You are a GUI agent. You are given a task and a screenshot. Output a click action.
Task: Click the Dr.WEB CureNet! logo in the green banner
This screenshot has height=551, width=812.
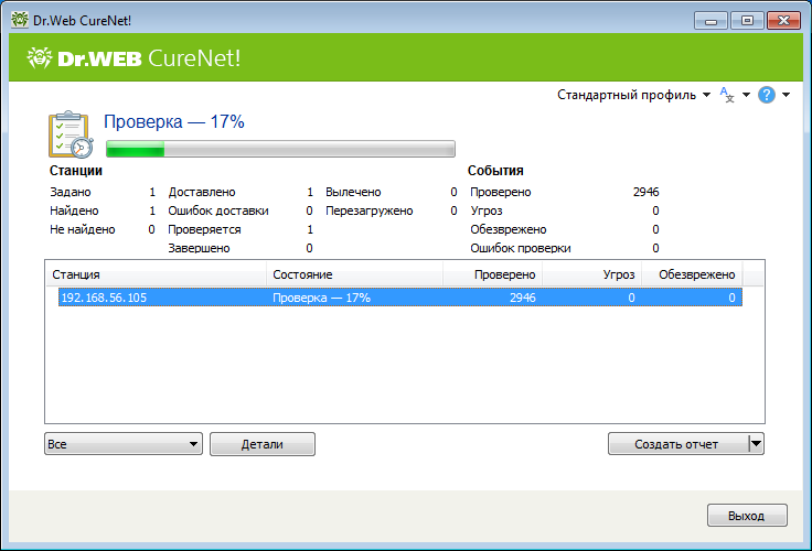134,58
